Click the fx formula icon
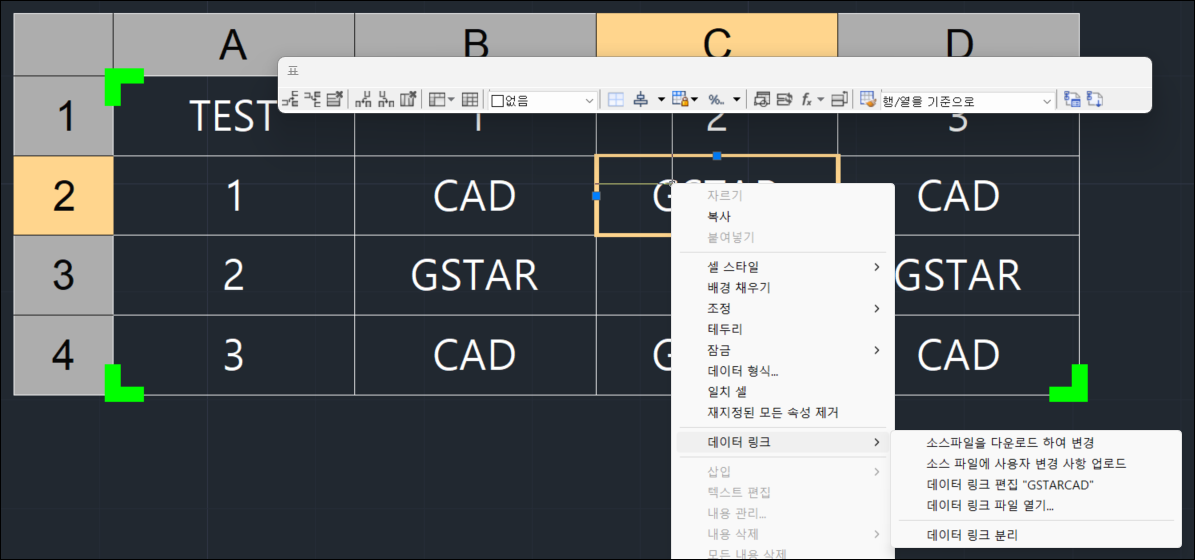 pos(807,100)
